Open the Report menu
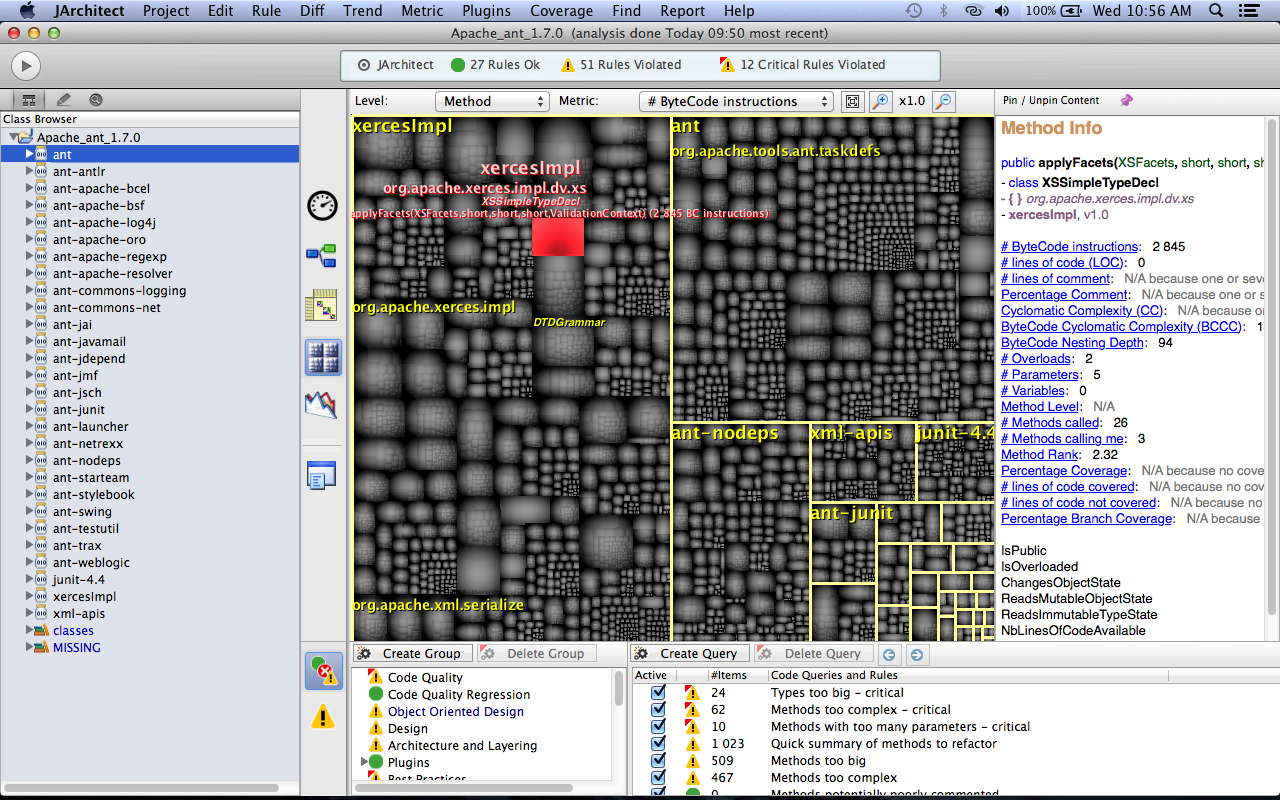This screenshot has height=800, width=1280. click(x=682, y=11)
